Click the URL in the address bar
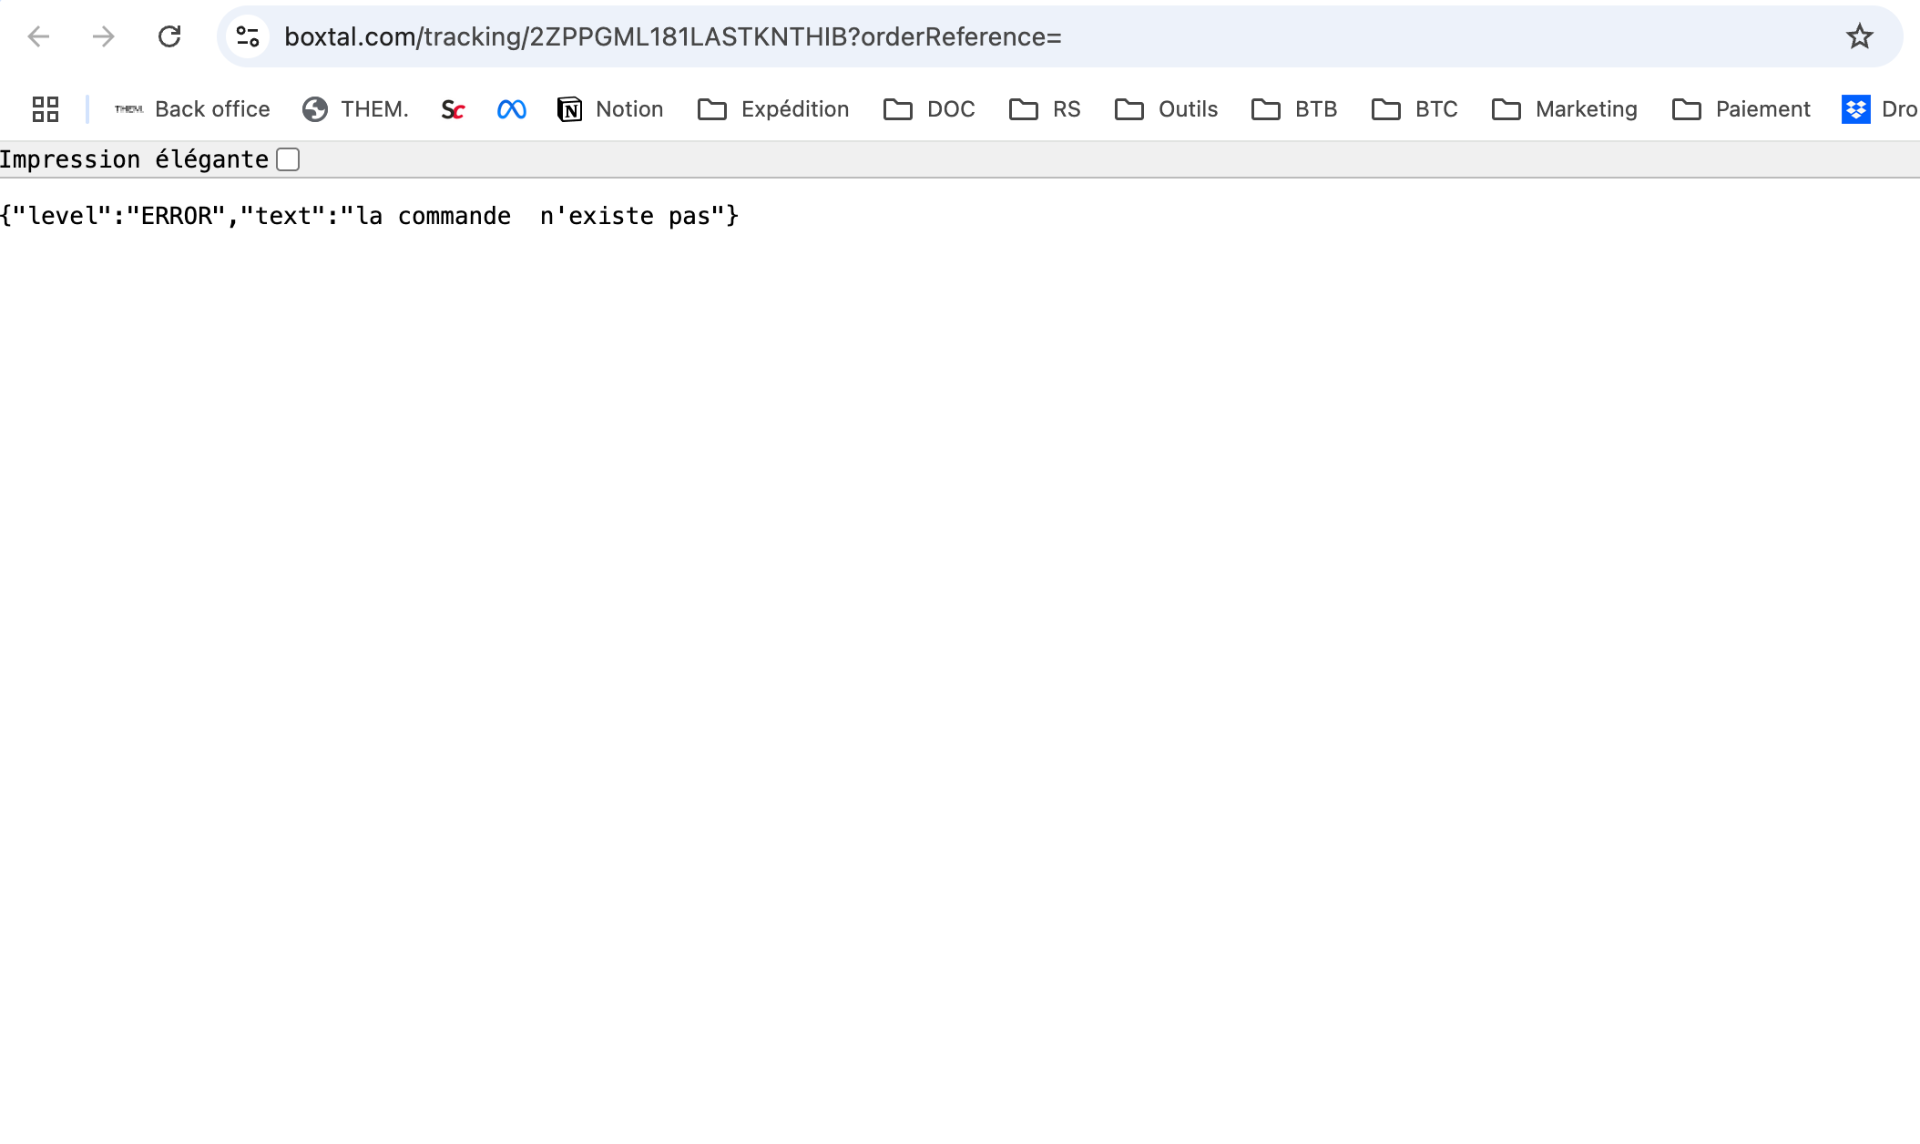The width and height of the screenshot is (1920, 1144). coord(672,37)
